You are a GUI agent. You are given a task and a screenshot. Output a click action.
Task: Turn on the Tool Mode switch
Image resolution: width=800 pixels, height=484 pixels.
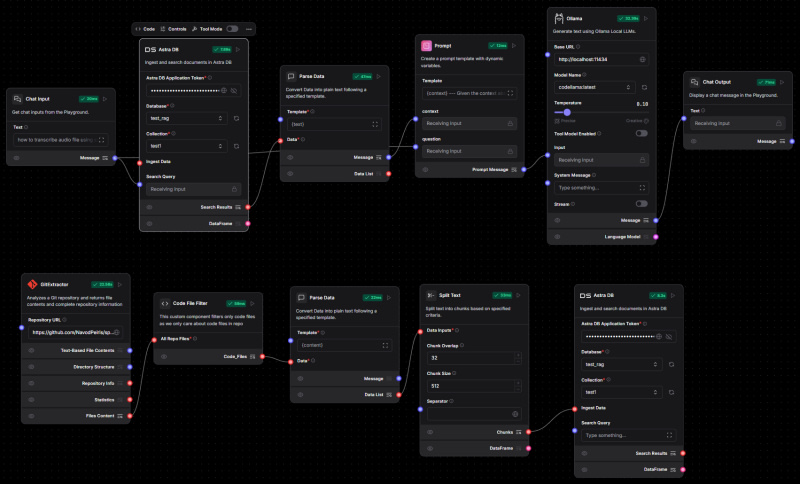232,29
